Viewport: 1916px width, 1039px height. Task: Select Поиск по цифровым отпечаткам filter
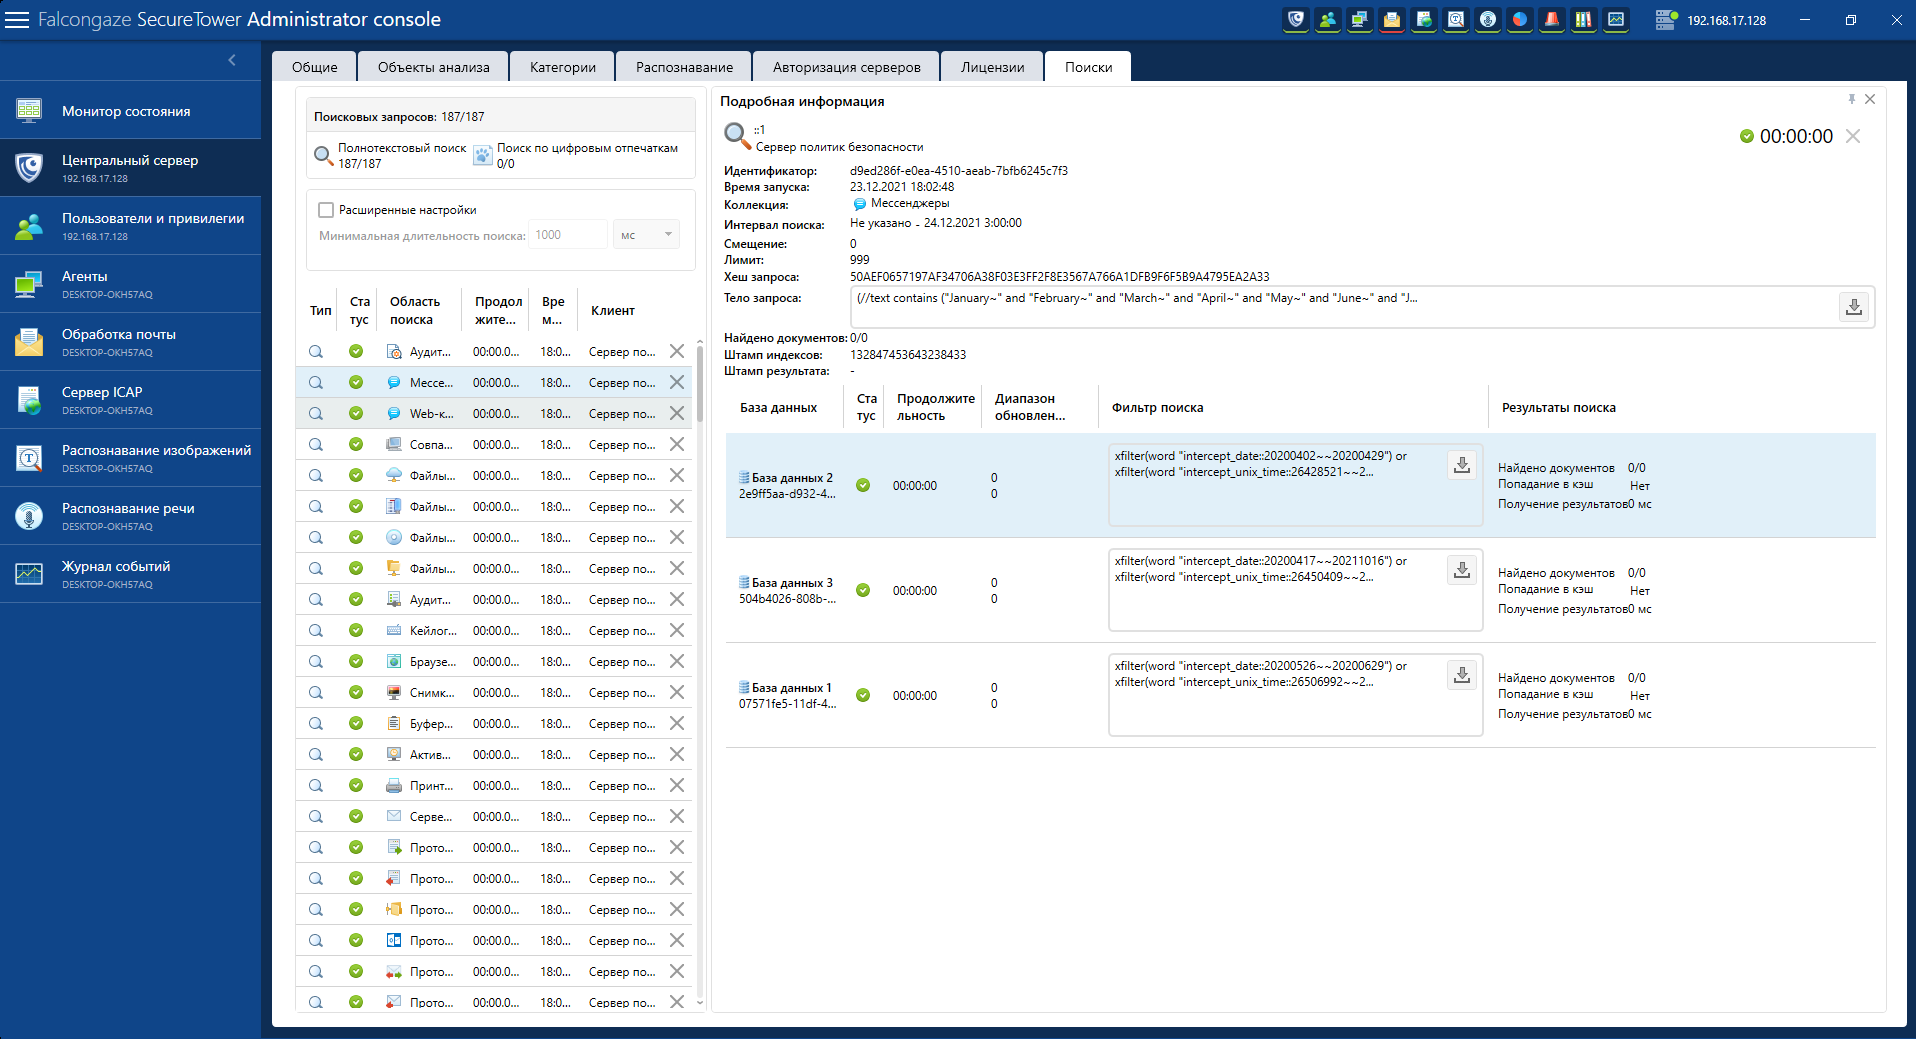click(x=577, y=155)
